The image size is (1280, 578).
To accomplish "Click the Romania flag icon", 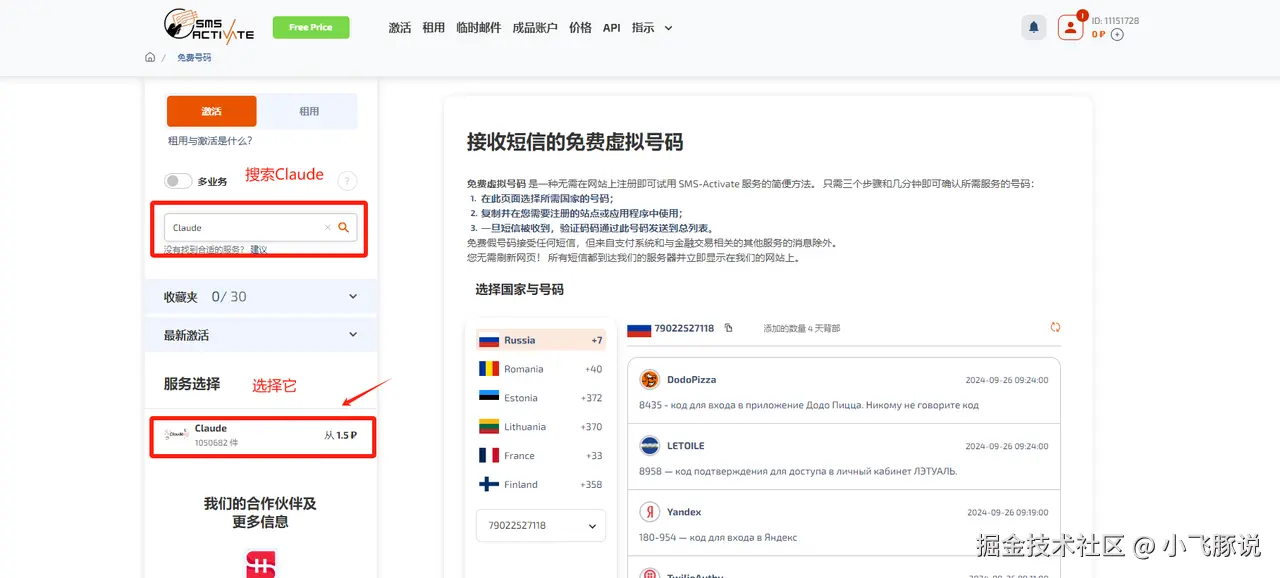I will coord(489,369).
